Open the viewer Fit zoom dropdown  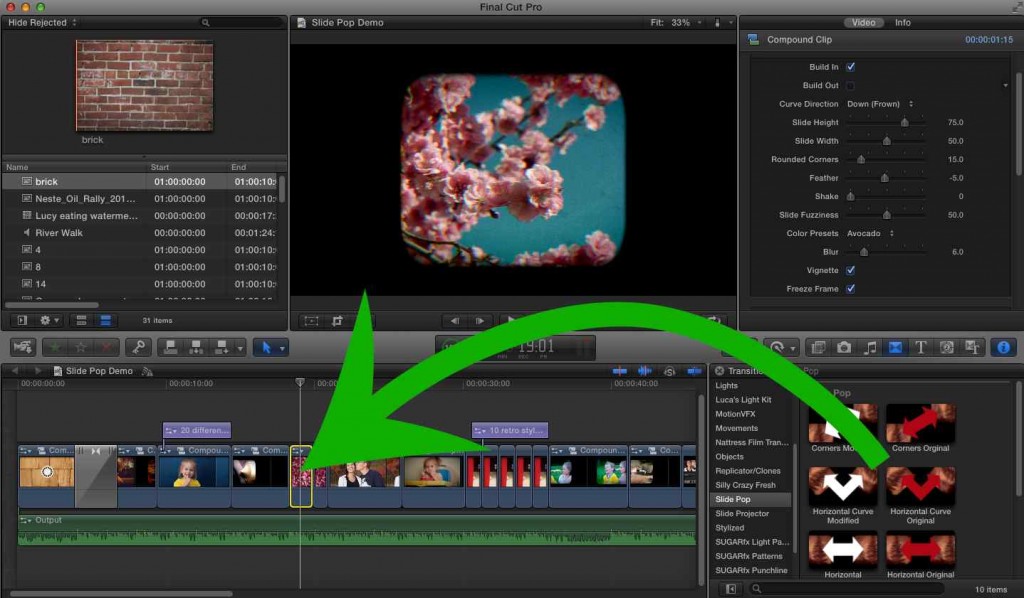coord(677,22)
